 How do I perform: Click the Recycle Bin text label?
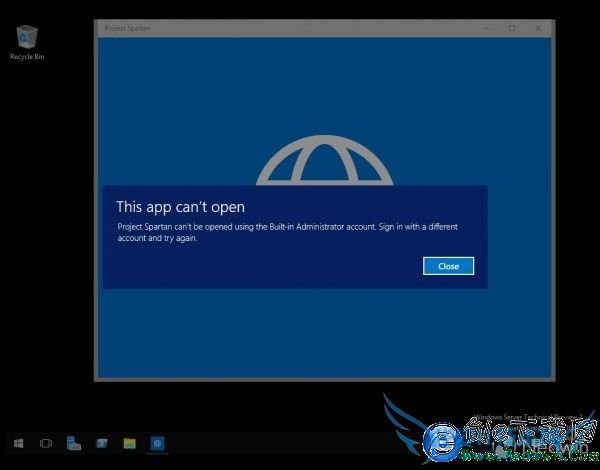point(27,57)
